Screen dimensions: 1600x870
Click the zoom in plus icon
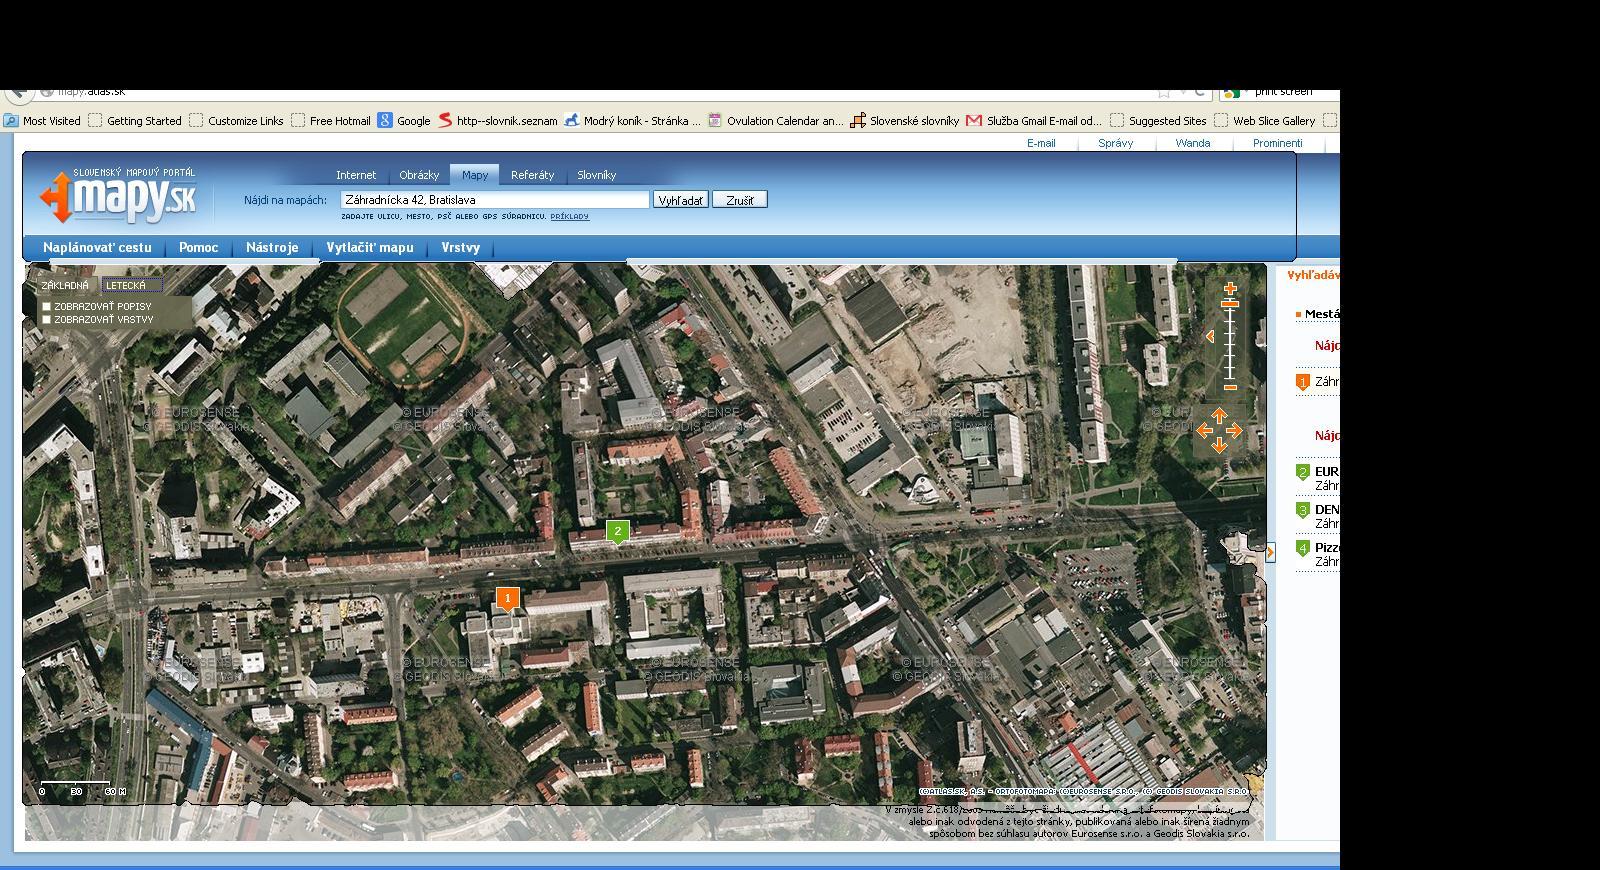(1230, 289)
